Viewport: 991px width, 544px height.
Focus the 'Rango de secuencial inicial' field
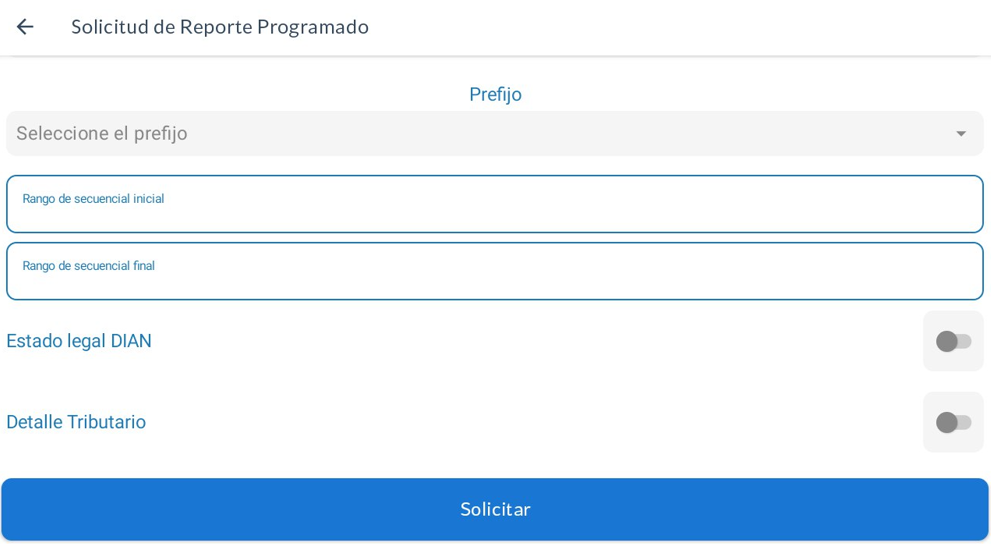[494, 212]
